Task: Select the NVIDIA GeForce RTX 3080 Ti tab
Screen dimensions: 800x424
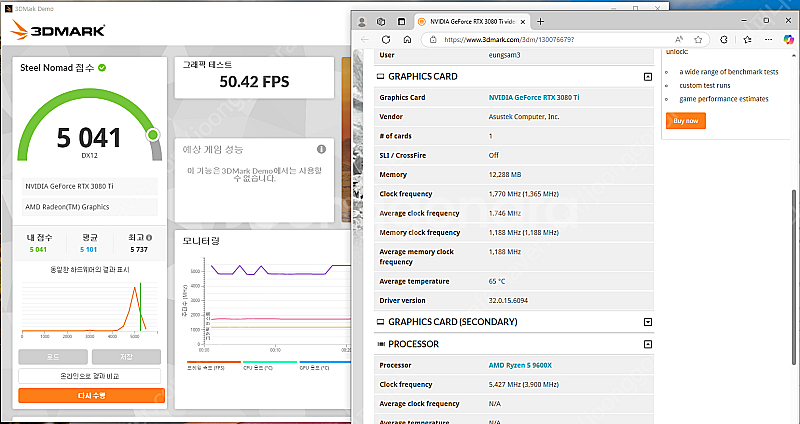Action: click(472, 22)
